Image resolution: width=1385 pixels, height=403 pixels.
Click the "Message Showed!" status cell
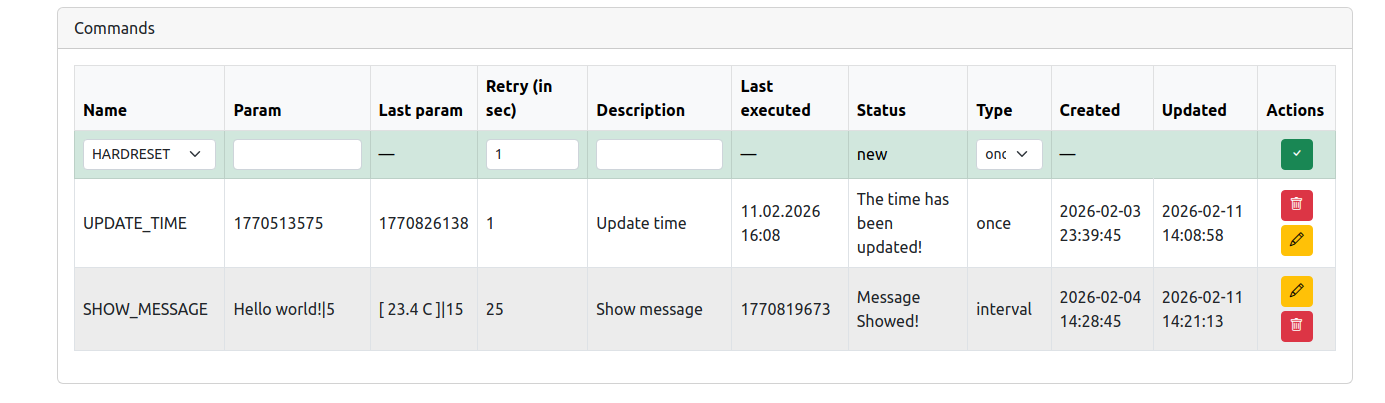tap(889, 309)
